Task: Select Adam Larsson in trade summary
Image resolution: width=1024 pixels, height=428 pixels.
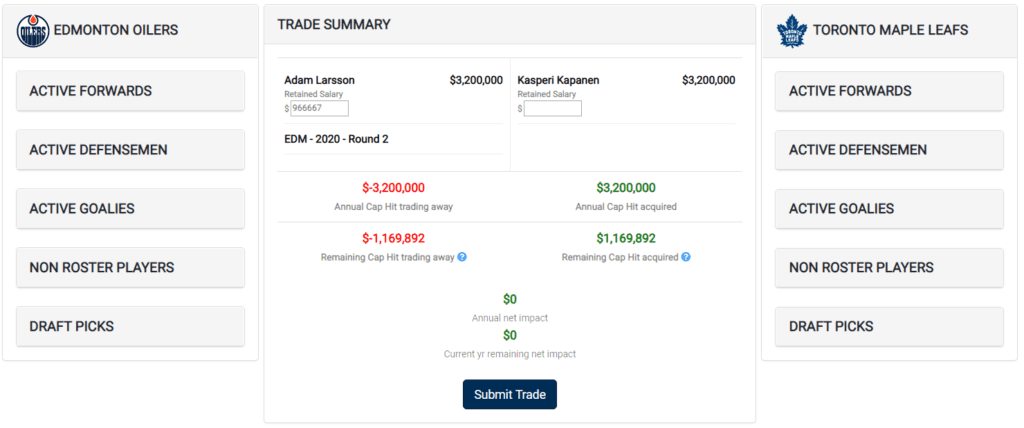Action: click(x=319, y=80)
